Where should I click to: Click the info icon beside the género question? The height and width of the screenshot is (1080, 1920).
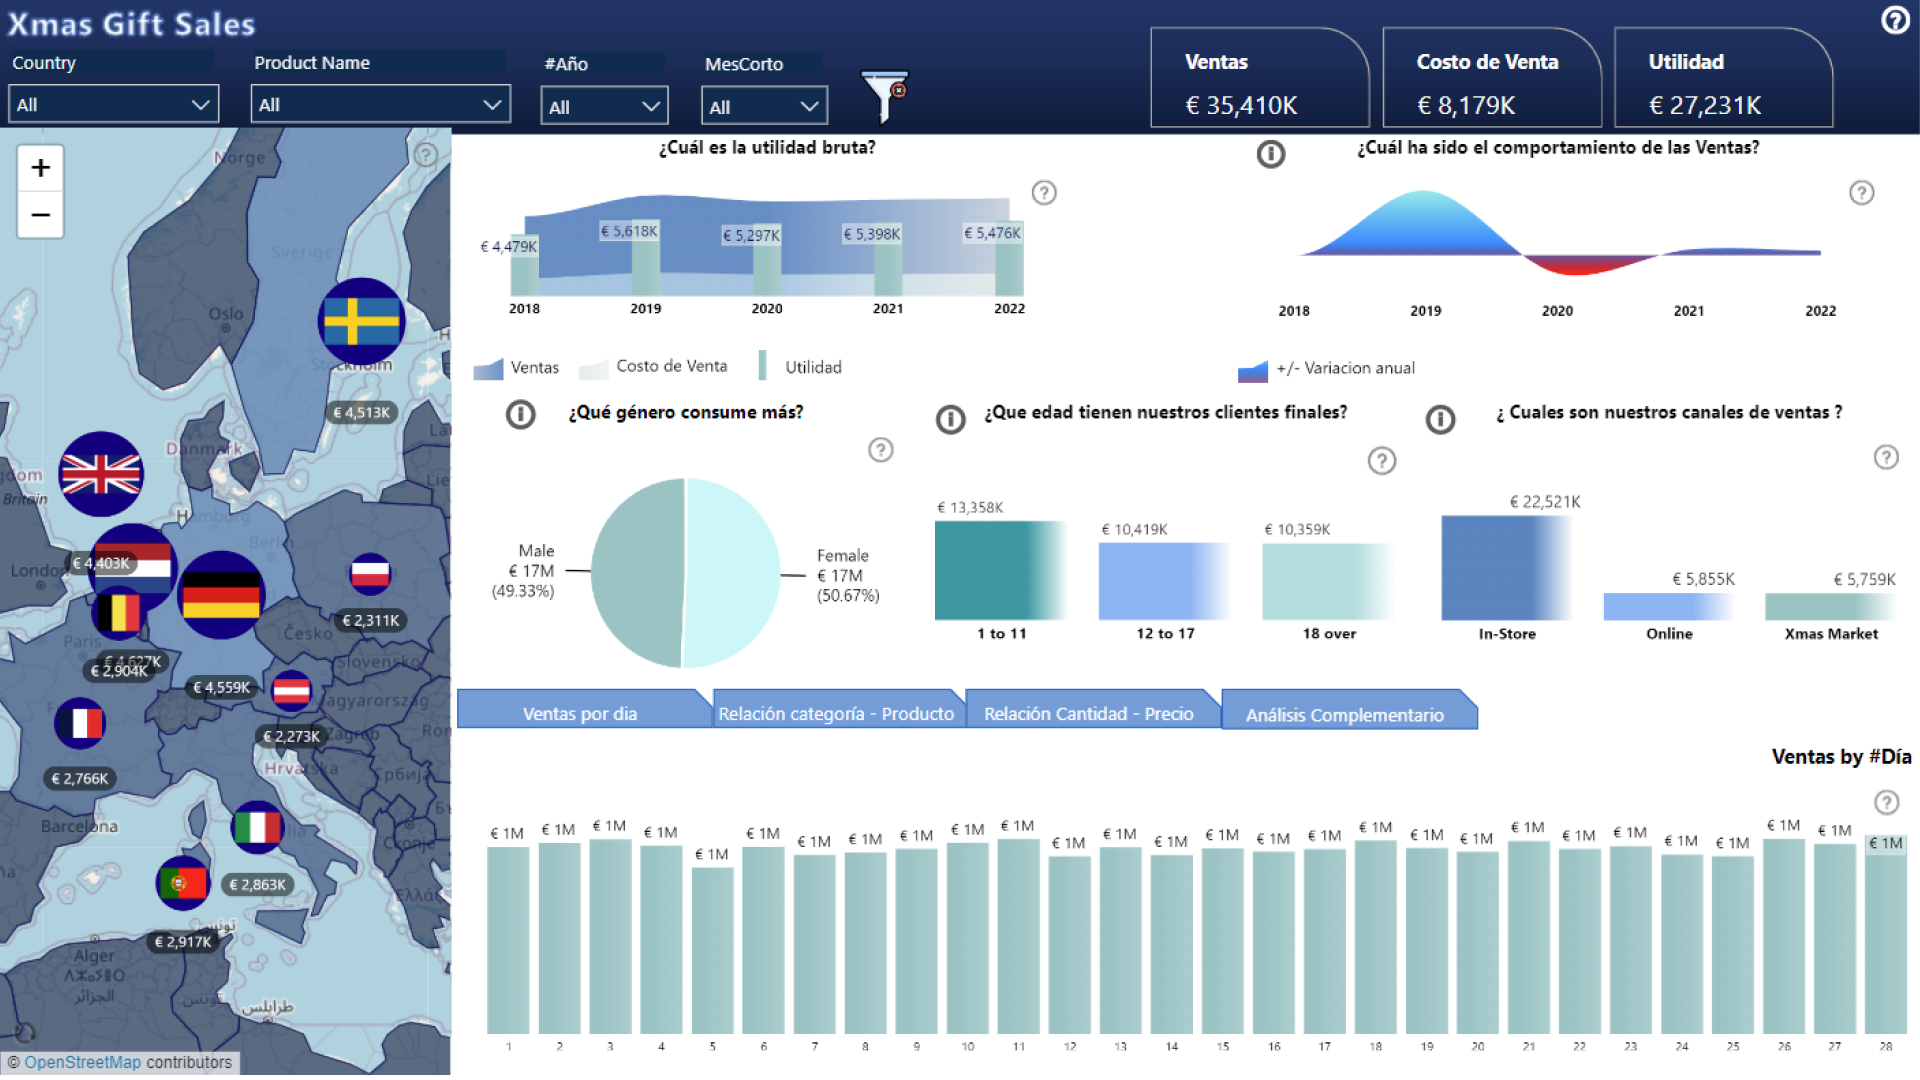(521, 414)
